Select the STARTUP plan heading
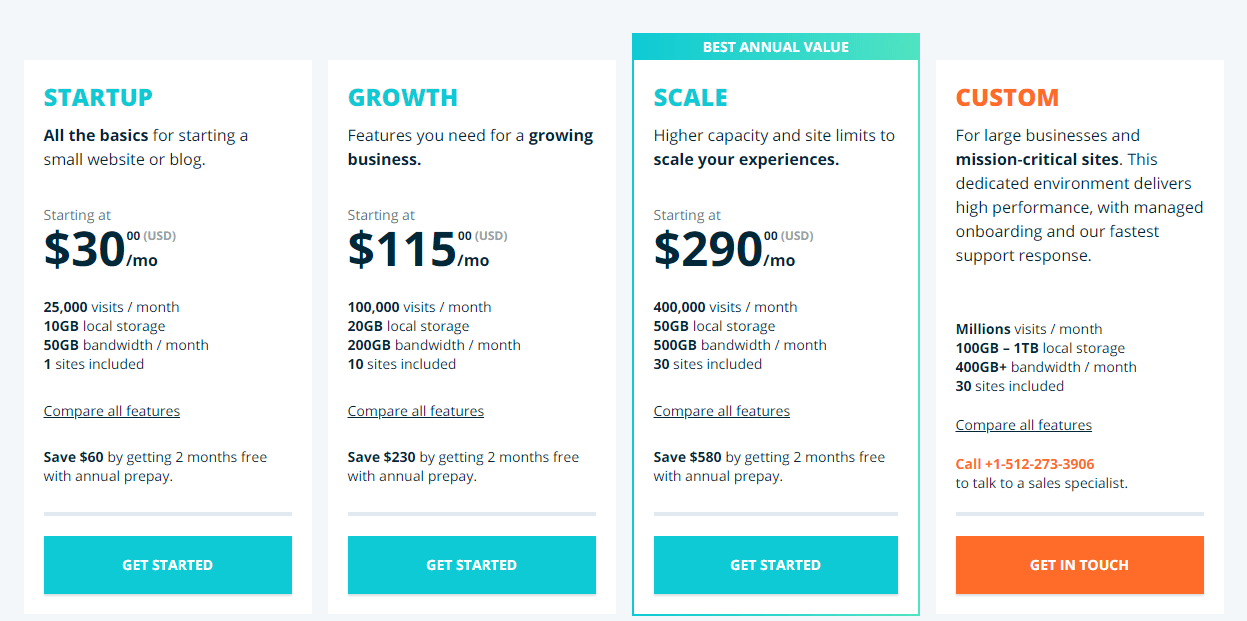 click(x=98, y=98)
